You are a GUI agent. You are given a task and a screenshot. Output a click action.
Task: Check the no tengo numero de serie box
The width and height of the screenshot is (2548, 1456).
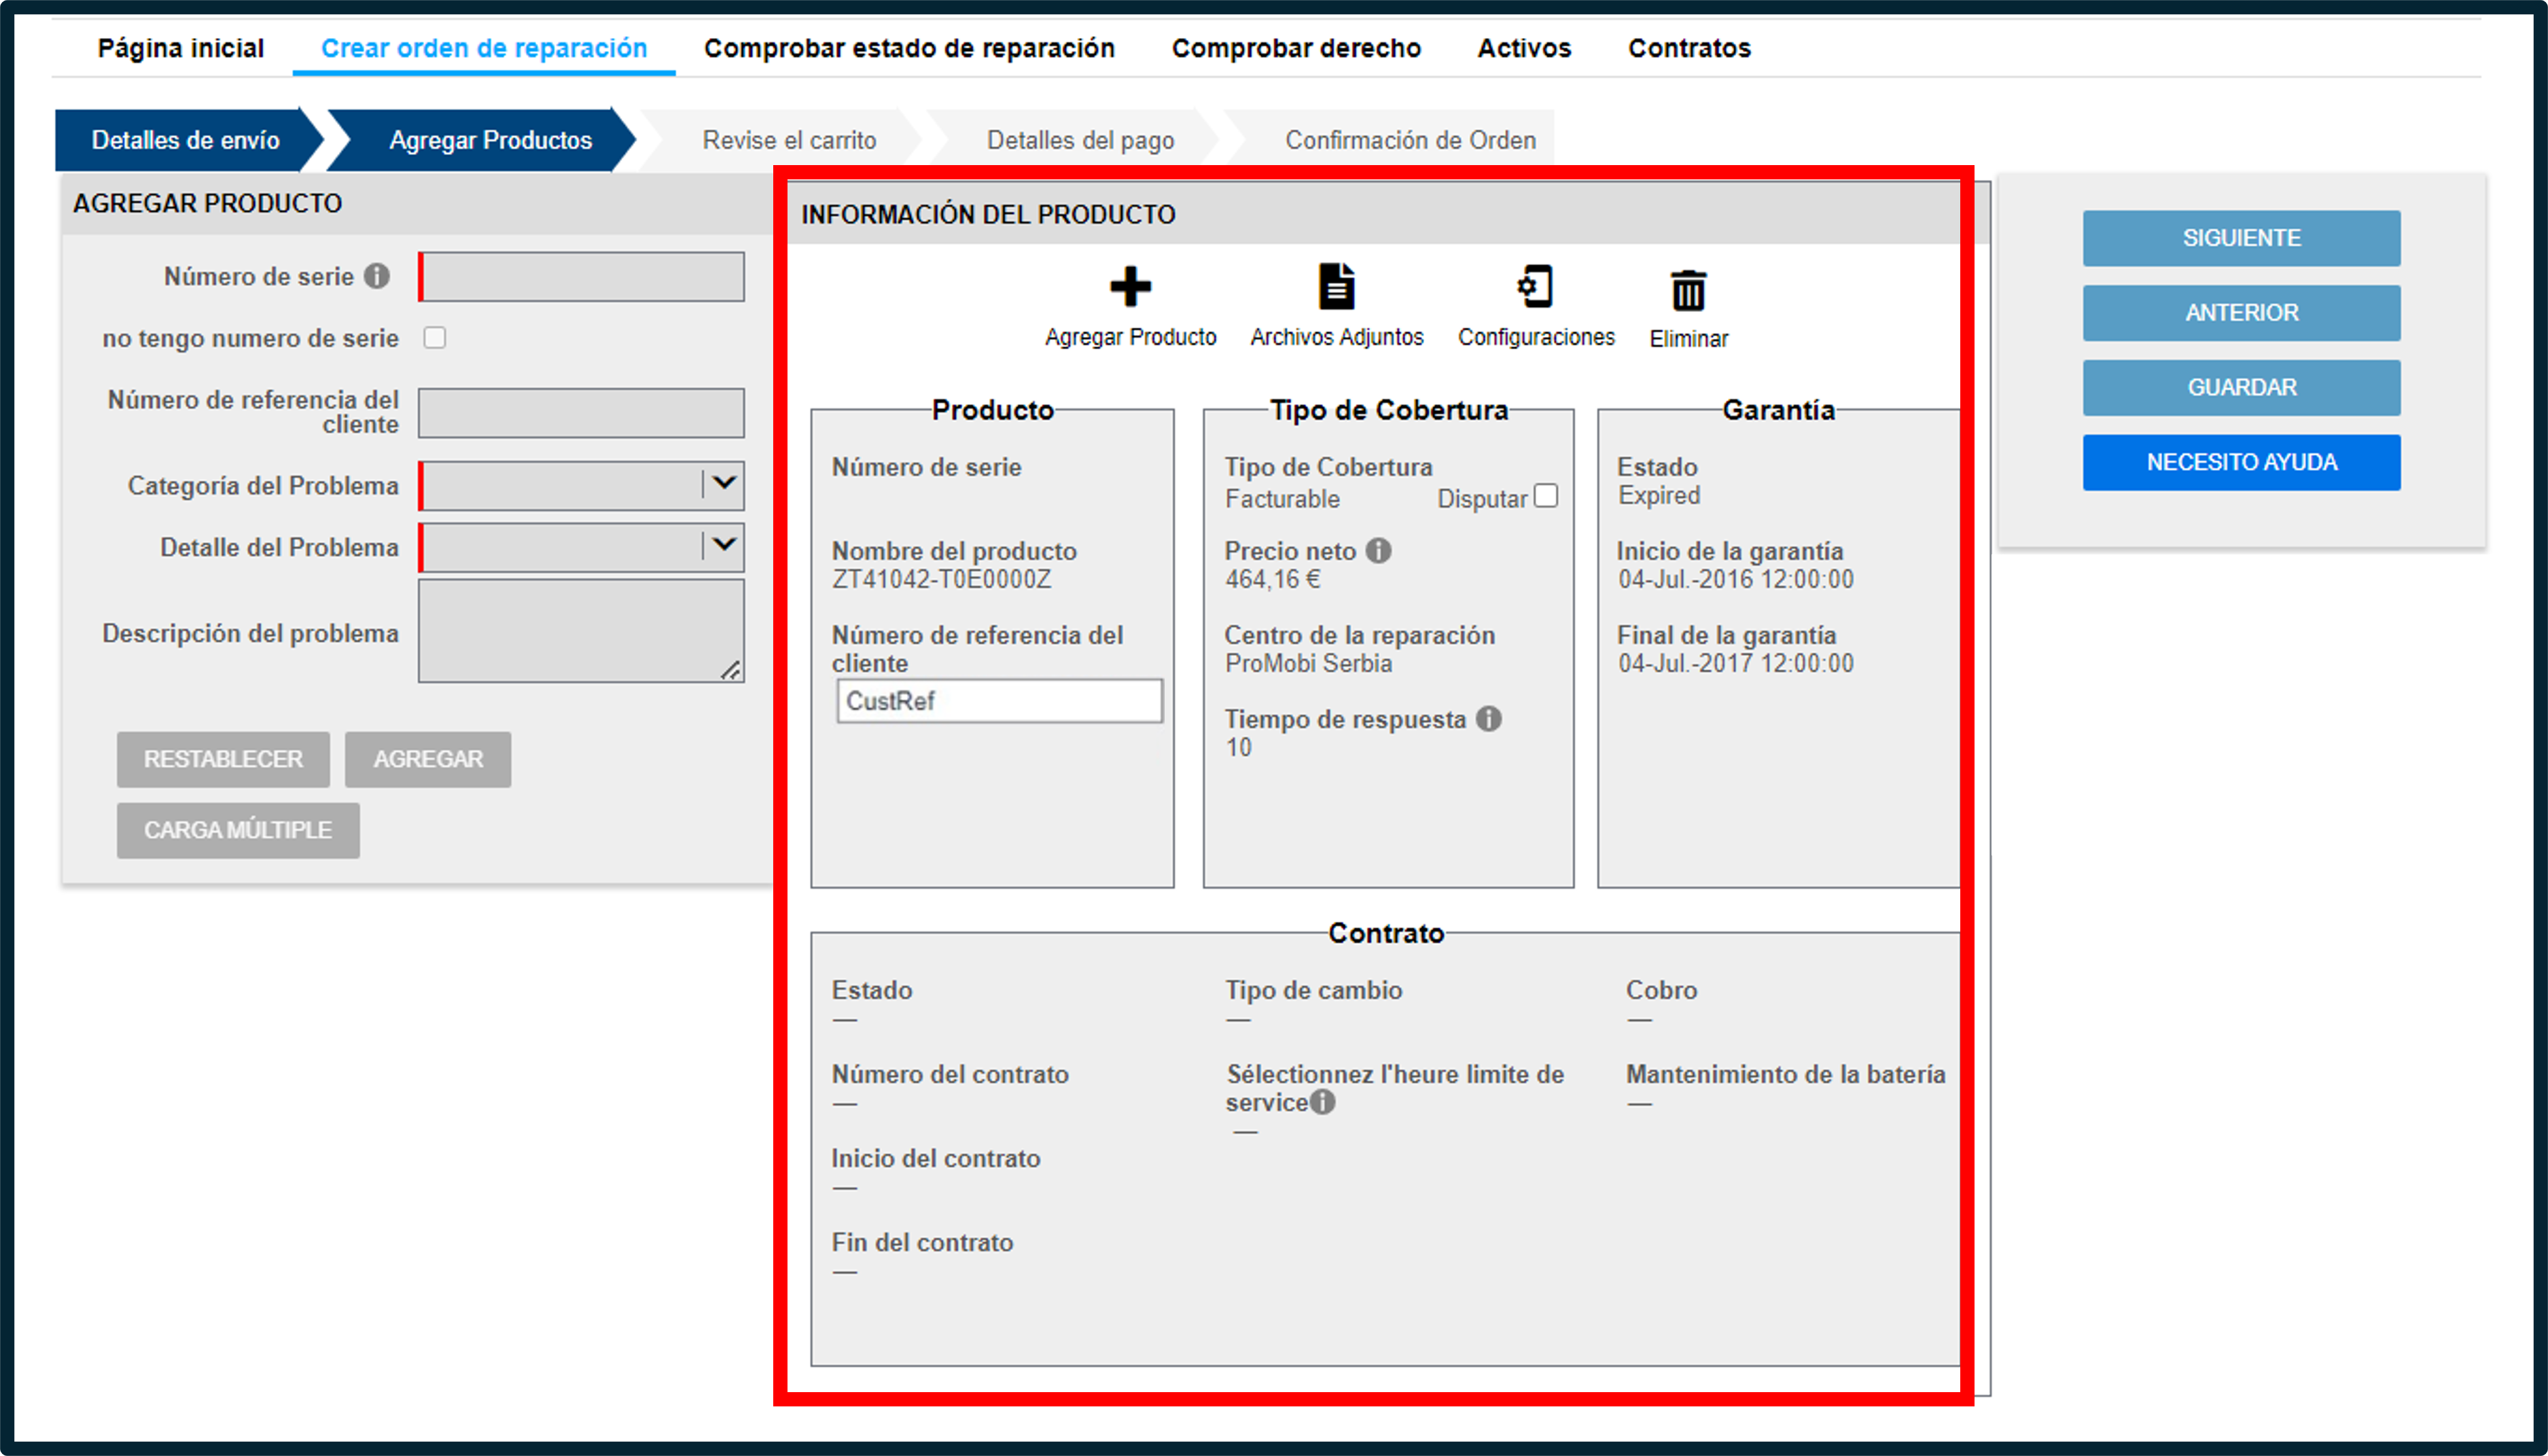(434, 338)
